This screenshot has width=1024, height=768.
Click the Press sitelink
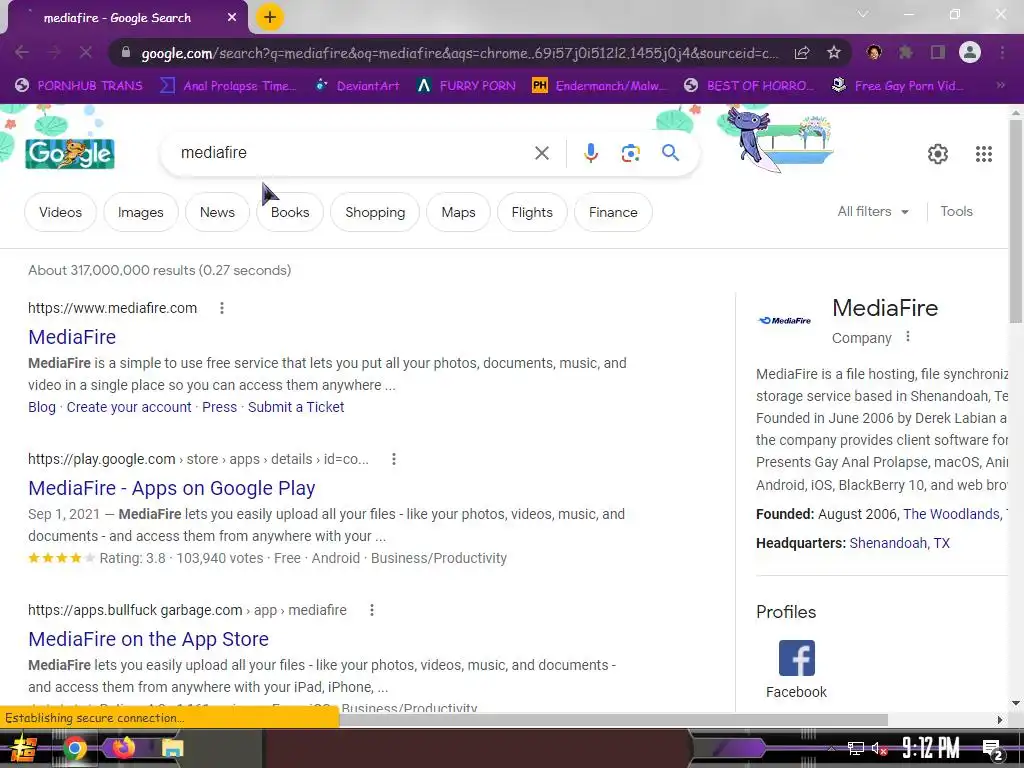[219, 407]
